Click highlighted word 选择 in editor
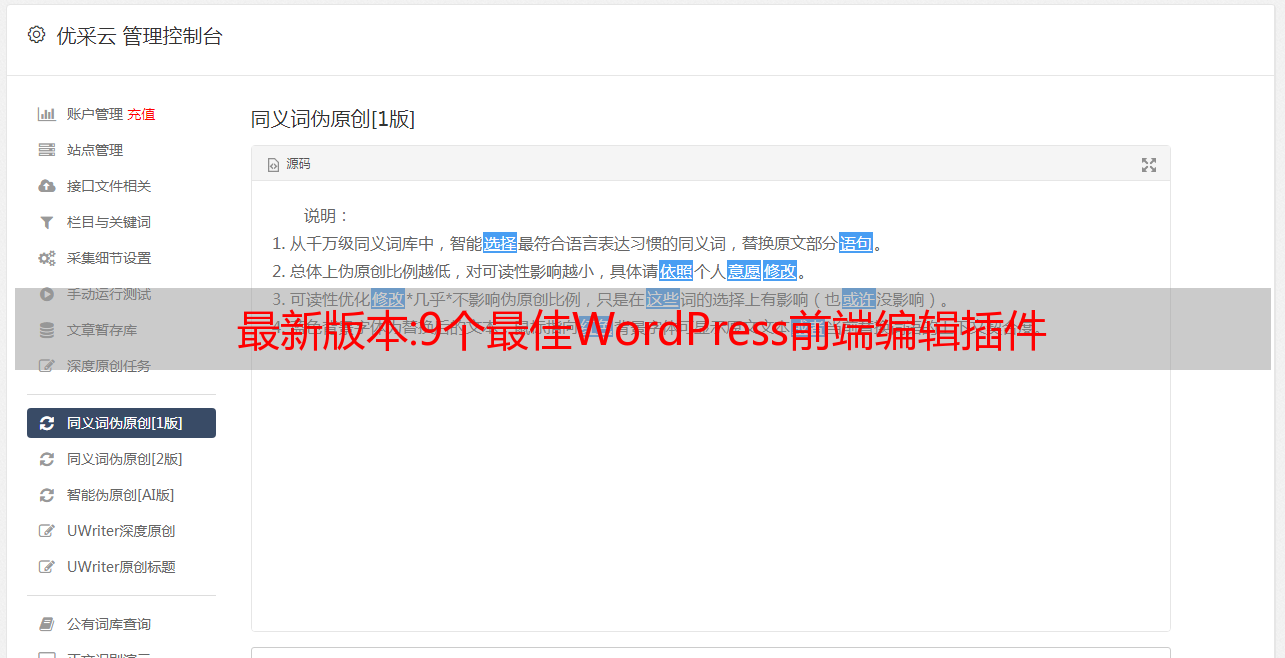The height and width of the screenshot is (658, 1285). [500, 243]
